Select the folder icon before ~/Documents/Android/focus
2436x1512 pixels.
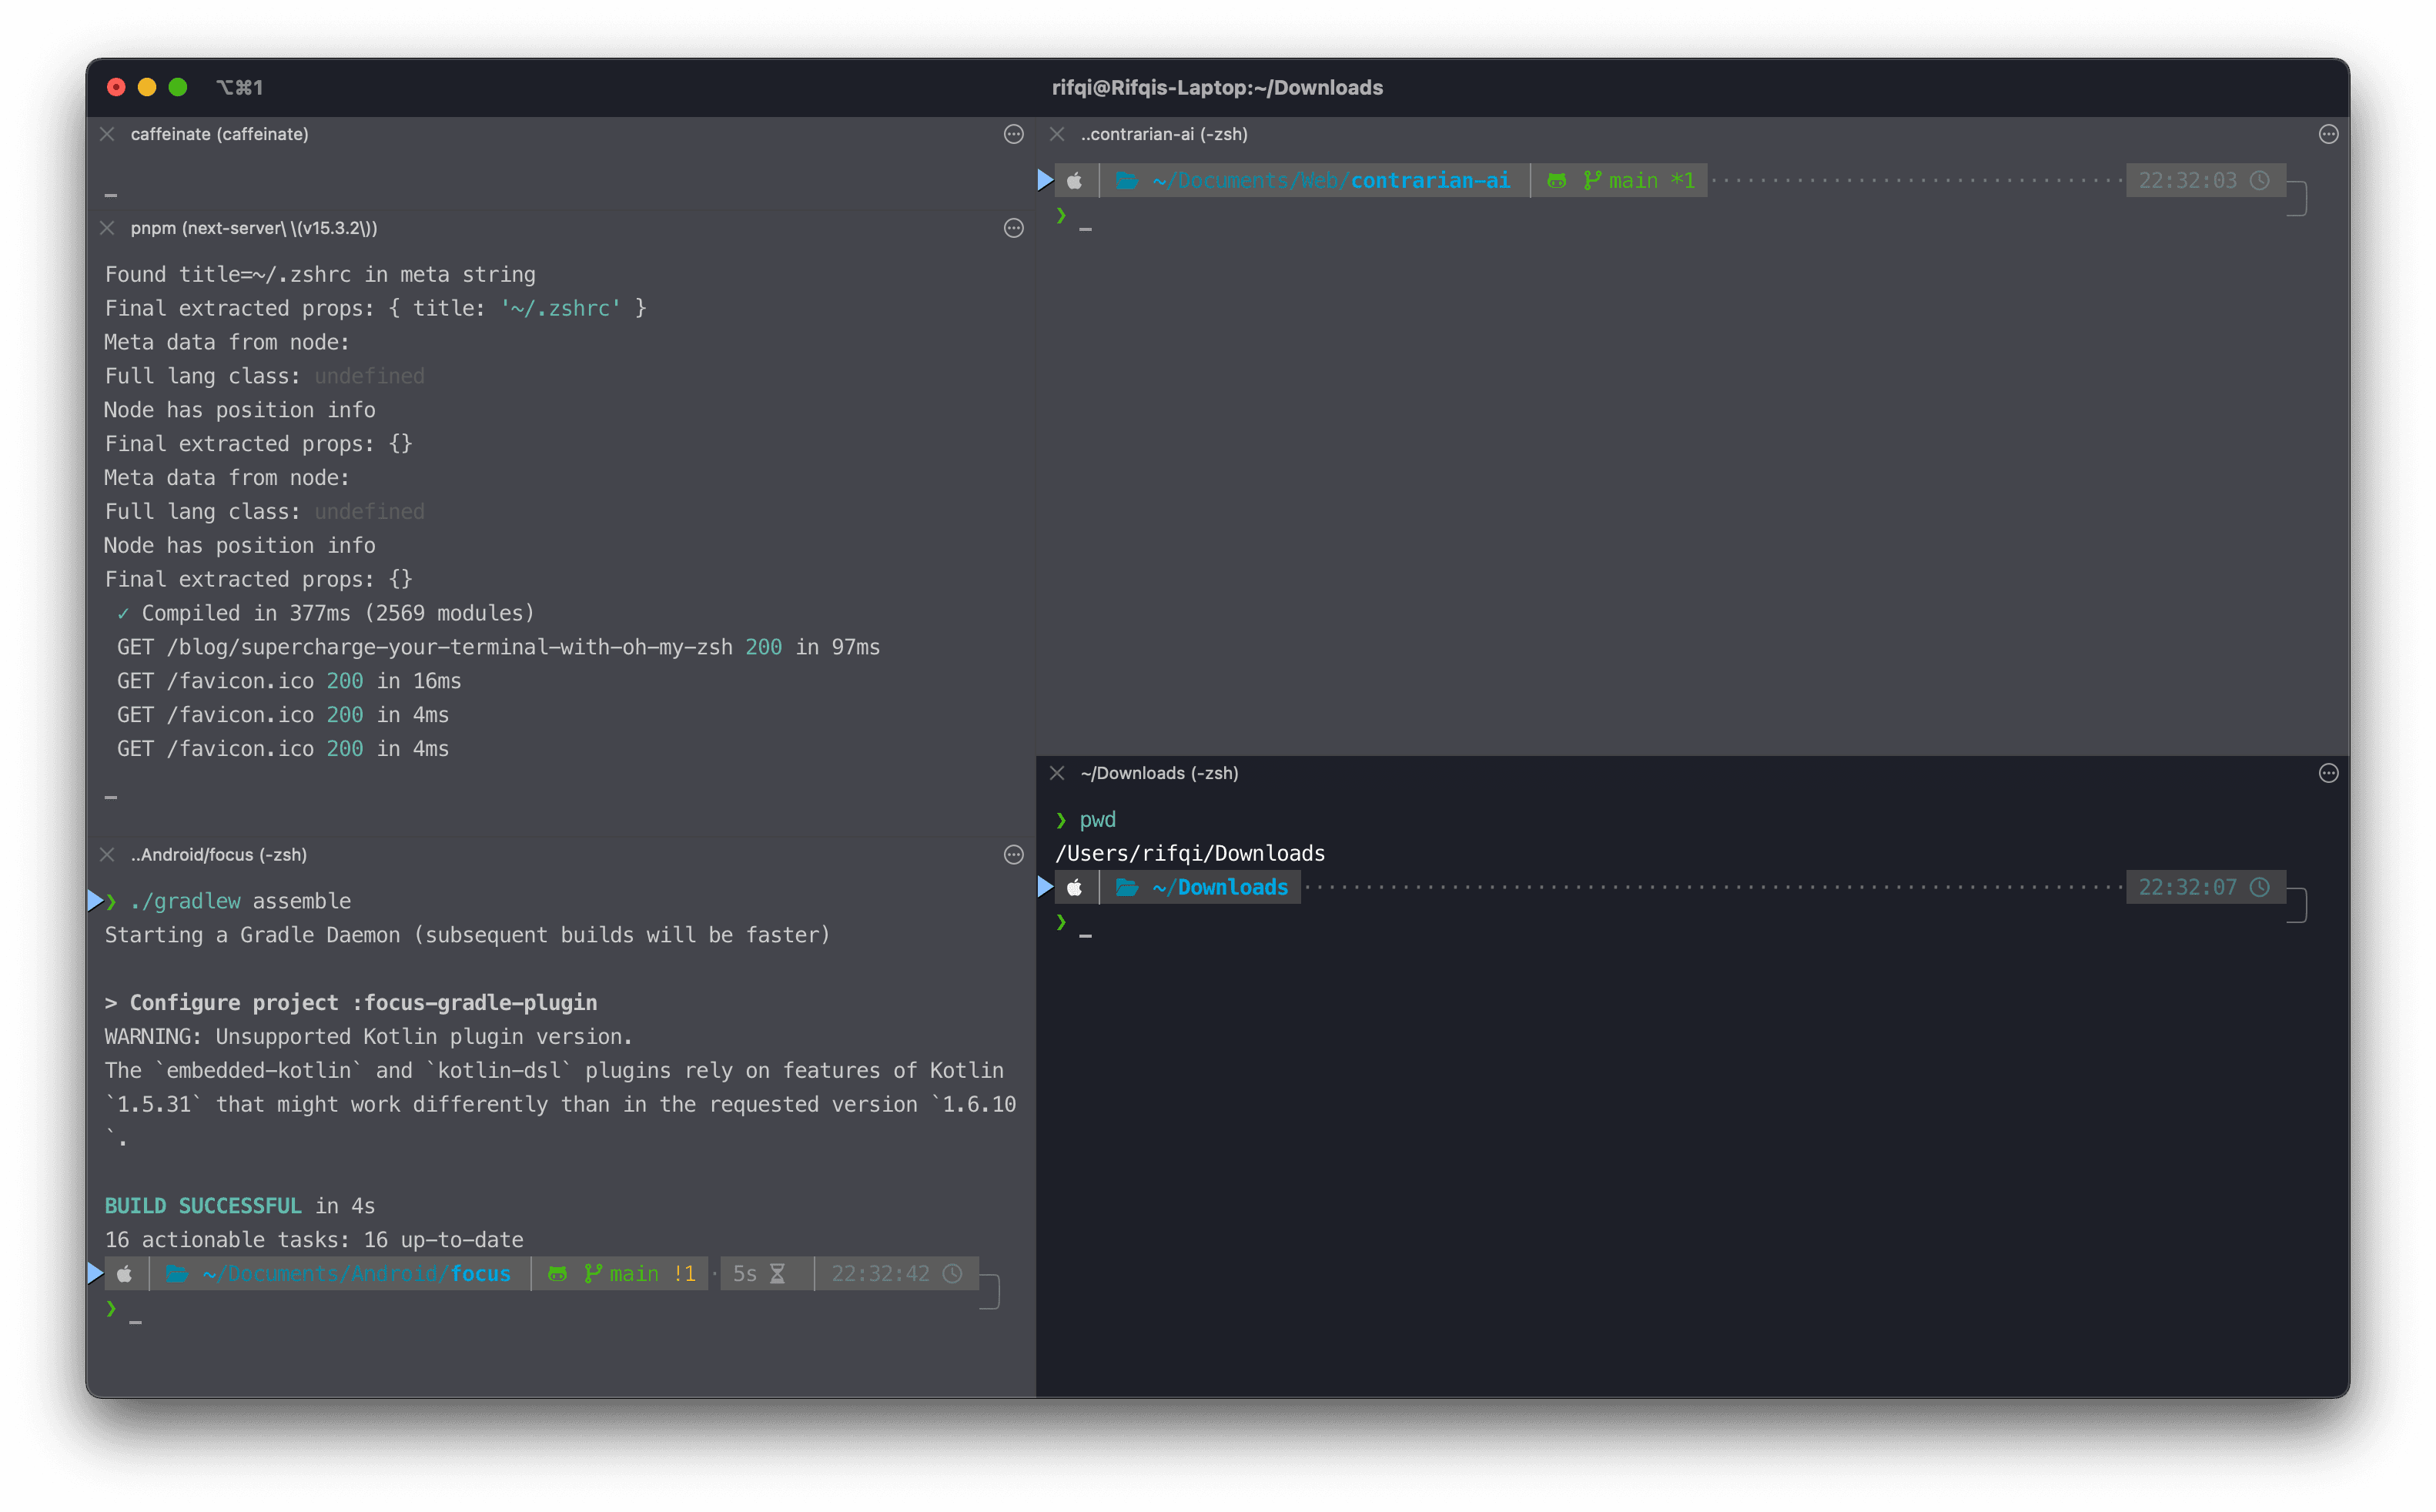pyautogui.click(x=178, y=1273)
